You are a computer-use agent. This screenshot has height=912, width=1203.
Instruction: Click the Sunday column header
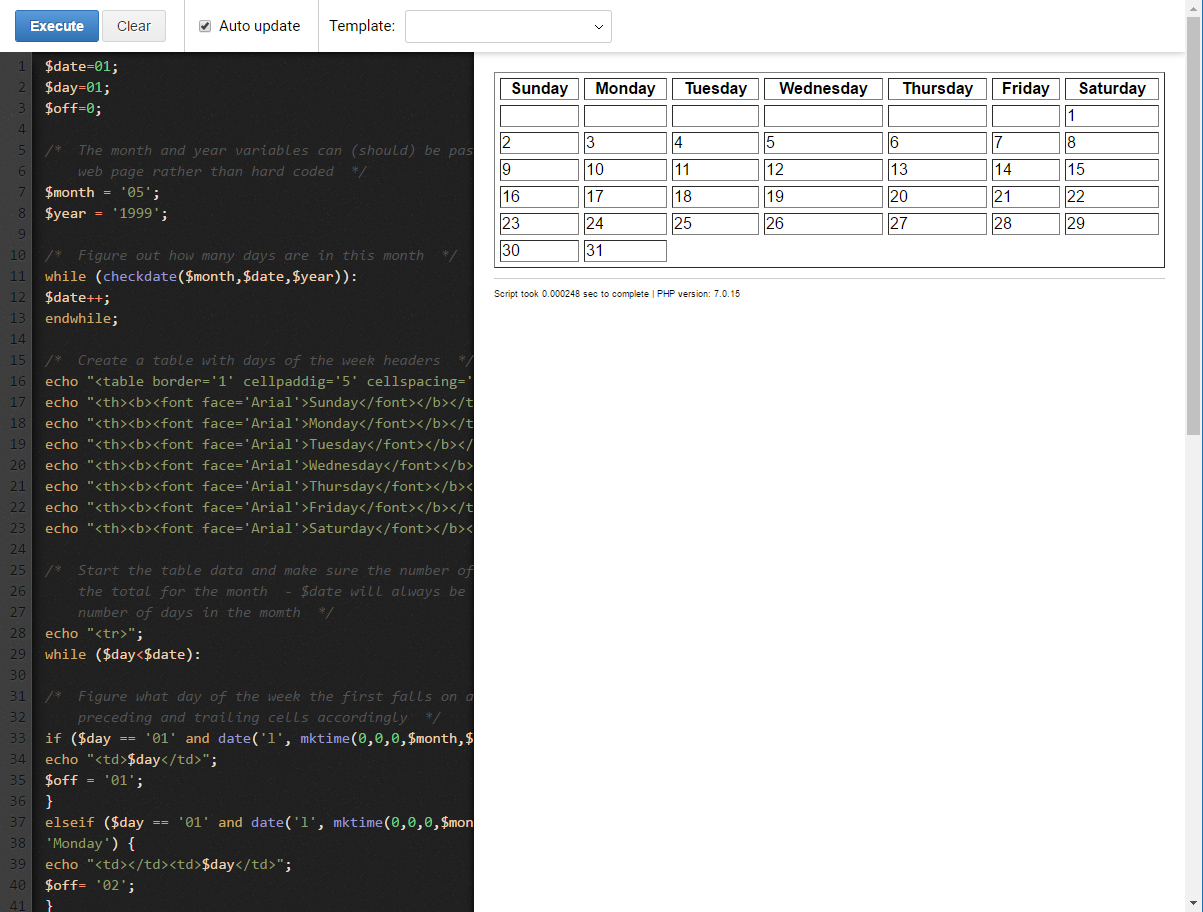539,89
